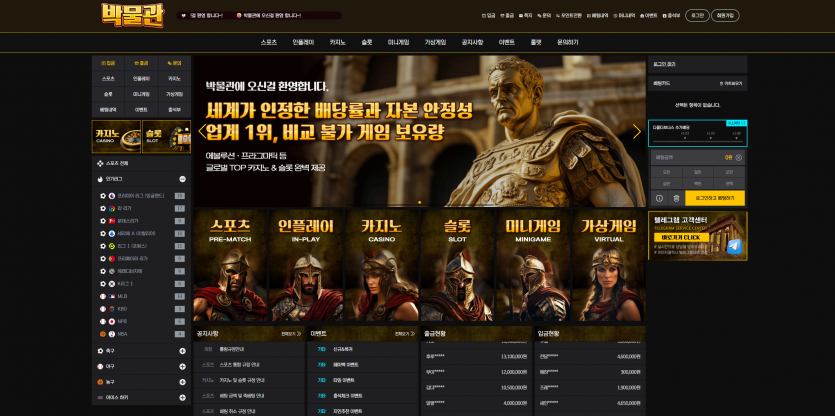Viewport: 835px width, 416px height.
Task: Click the yellow login-and-bet button
Action: [715, 198]
